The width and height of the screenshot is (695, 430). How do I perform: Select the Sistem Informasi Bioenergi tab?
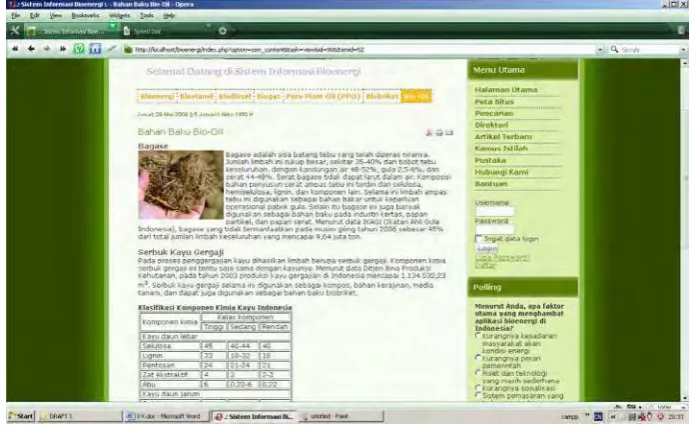(x=71, y=31)
